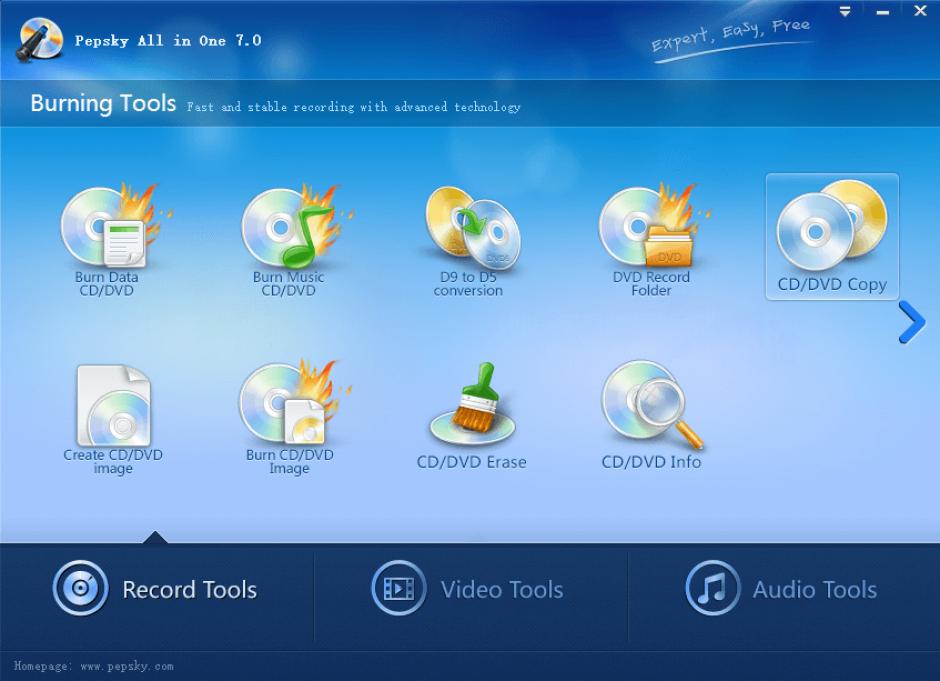
Task: Click the 'Fast and stable recording' subtitle text
Action: click(354, 107)
